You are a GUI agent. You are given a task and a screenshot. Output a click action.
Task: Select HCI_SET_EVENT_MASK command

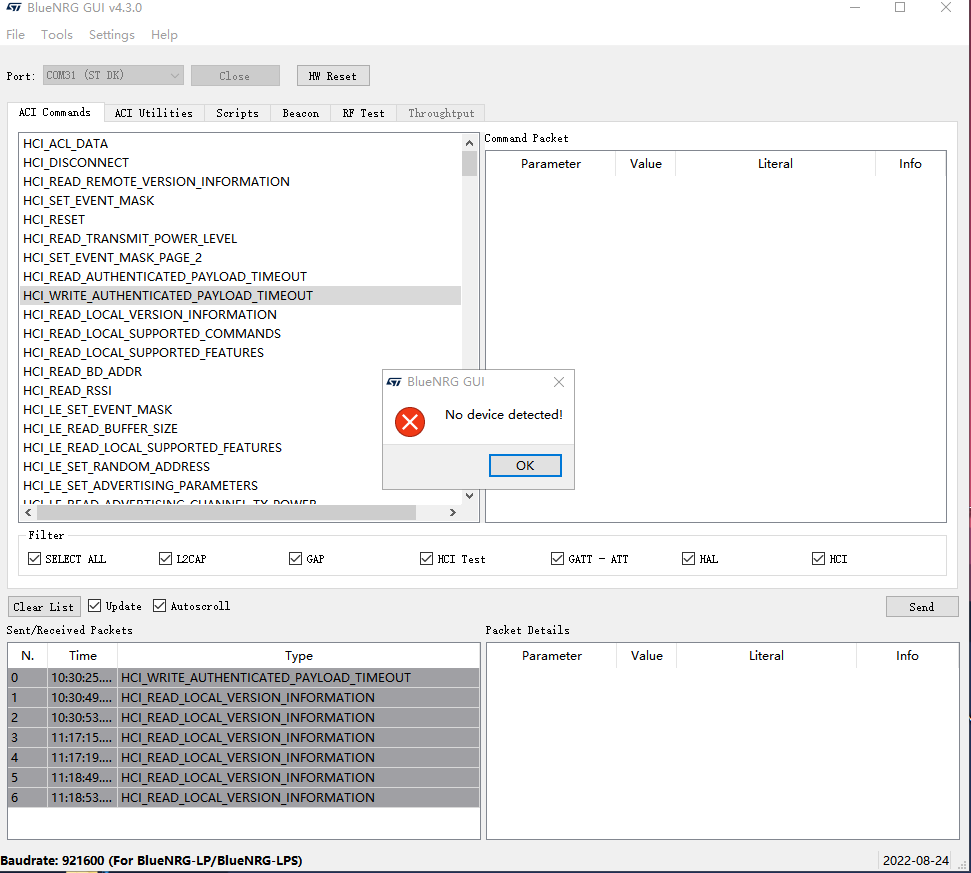tap(240, 201)
